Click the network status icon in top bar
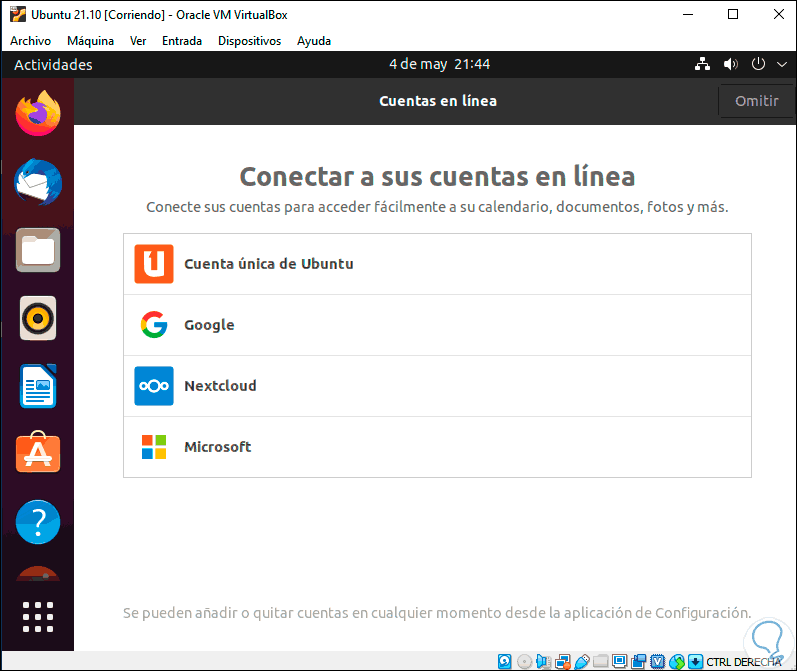 click(x=702, y=64)
